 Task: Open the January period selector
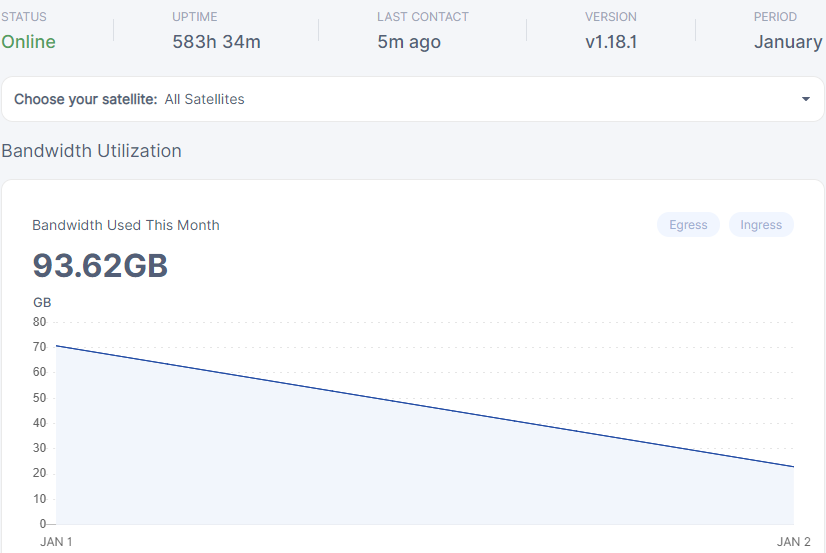click(x=787, y=42)
